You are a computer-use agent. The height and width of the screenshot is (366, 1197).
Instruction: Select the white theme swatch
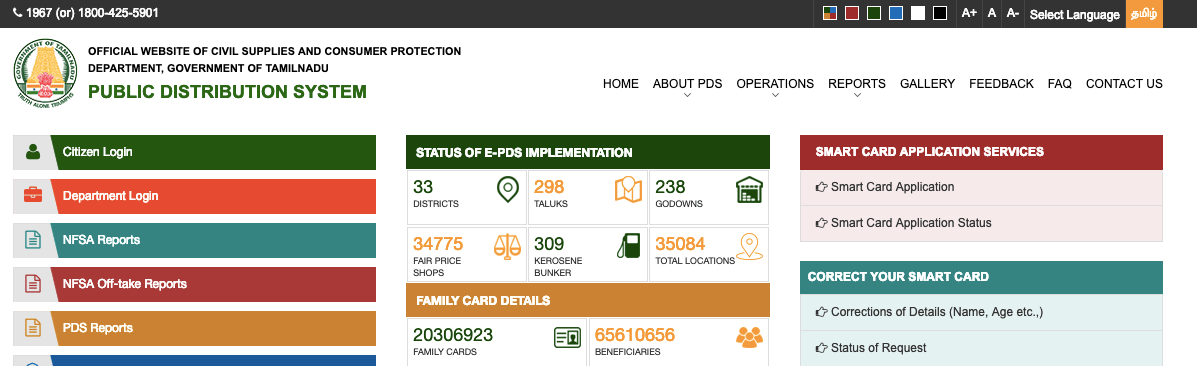click(918, 13)
